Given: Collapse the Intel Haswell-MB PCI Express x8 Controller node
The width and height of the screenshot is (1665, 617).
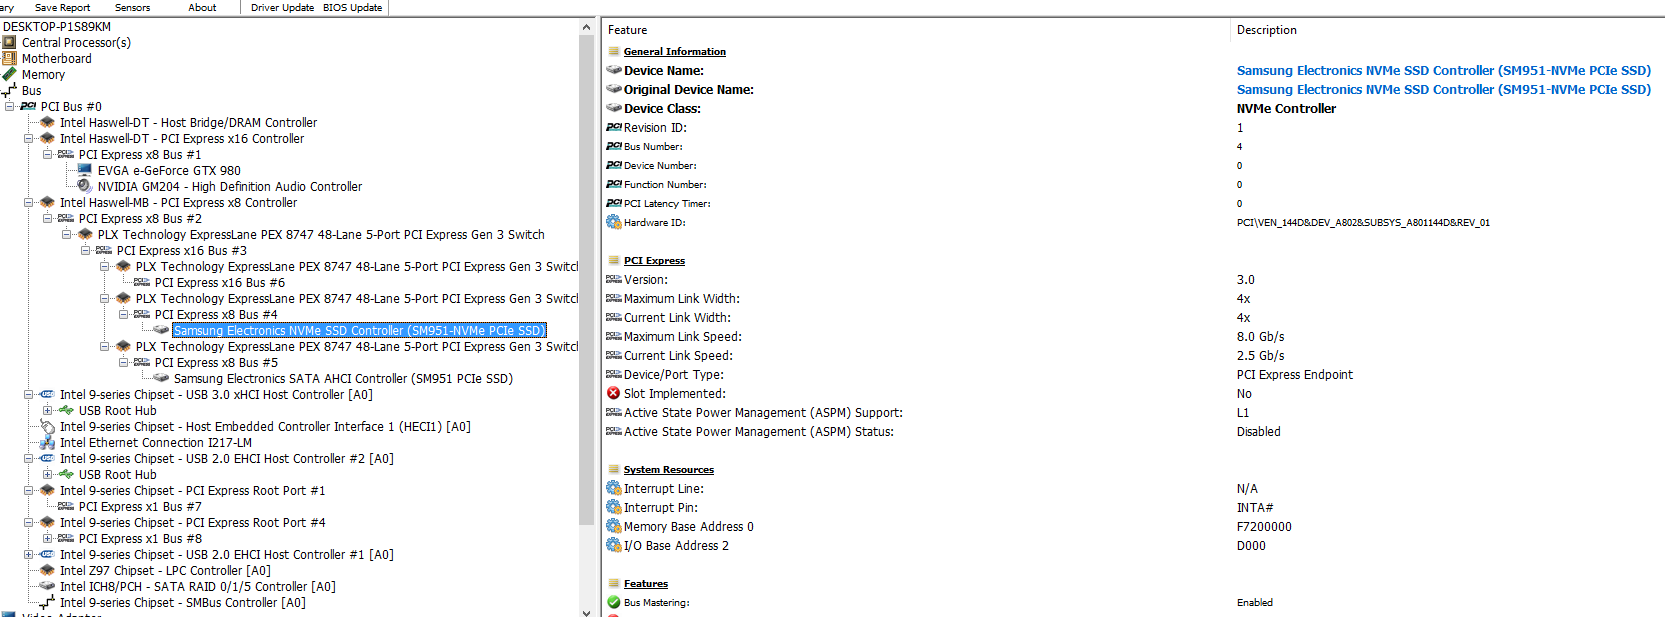Looking at the screenshot, I should 29,203.
